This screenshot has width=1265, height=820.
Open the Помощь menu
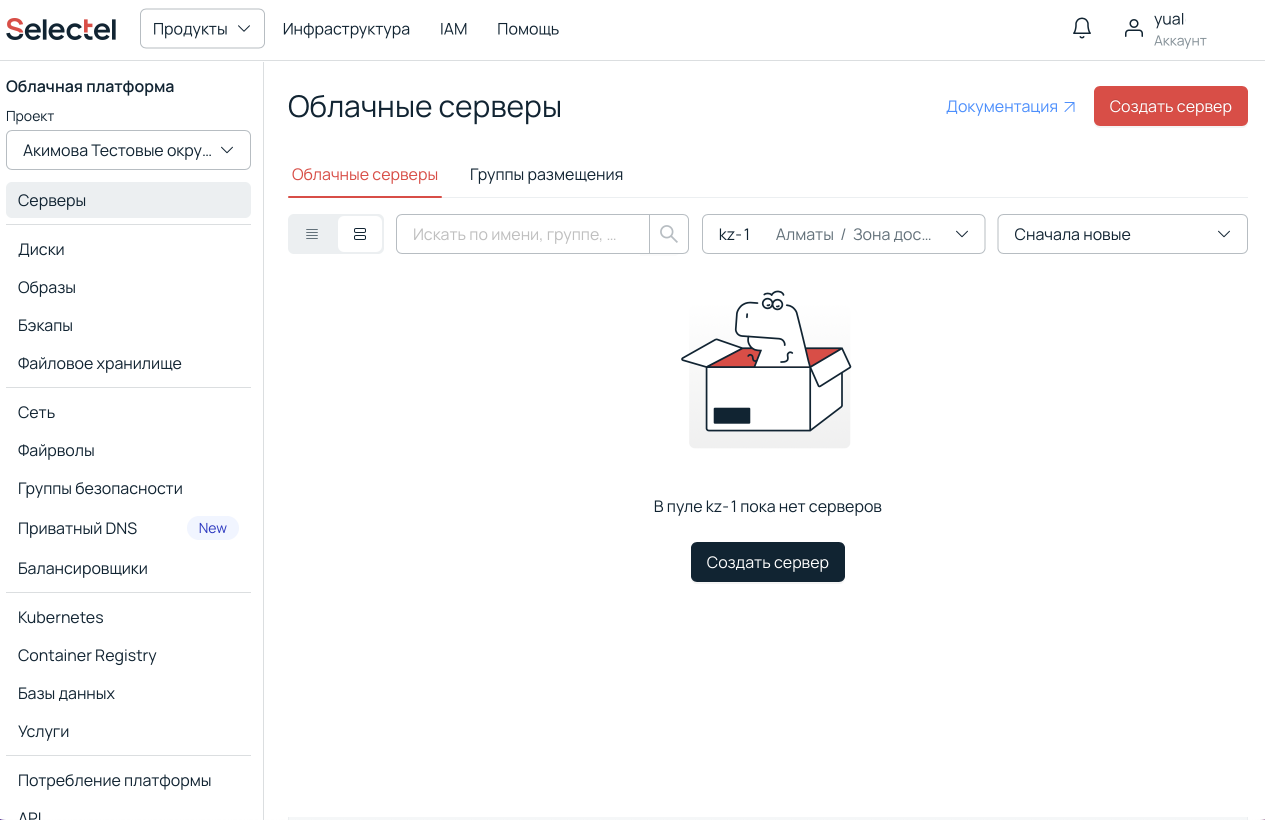pyautogui.click(x=528, y=29)
